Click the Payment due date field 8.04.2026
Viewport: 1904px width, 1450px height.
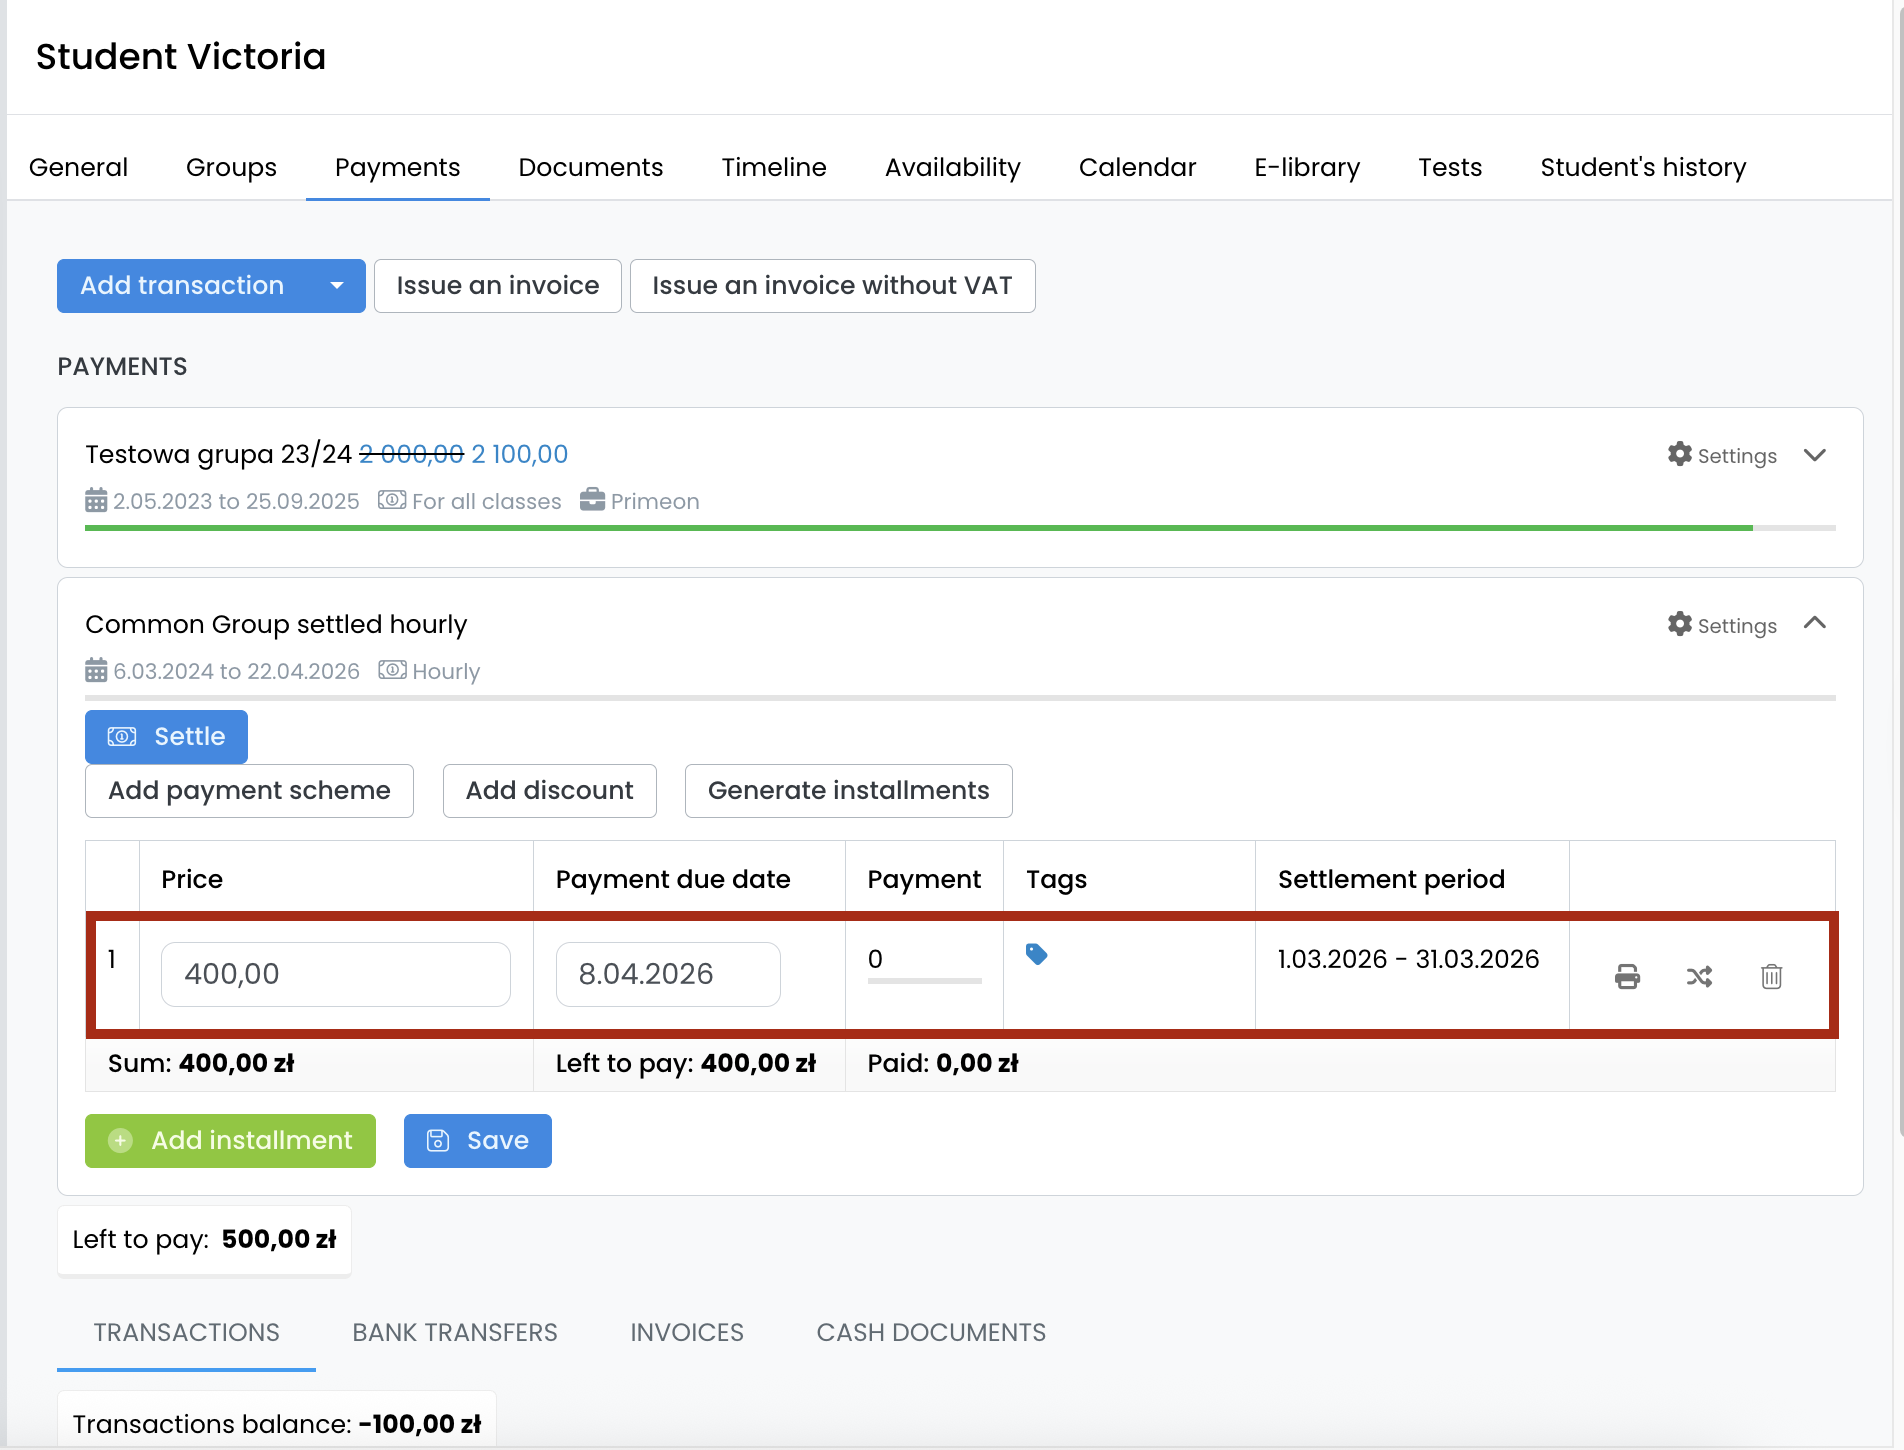tap(667, 974)
